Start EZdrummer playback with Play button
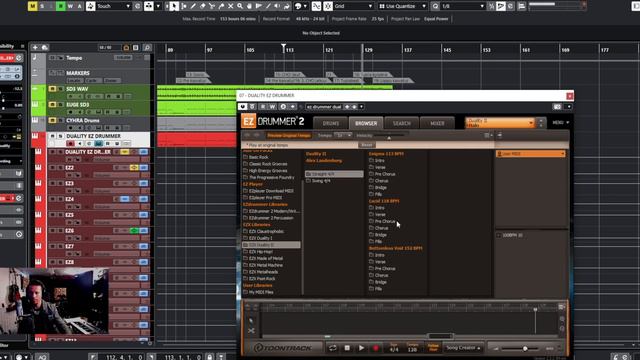 pos(361,348)
